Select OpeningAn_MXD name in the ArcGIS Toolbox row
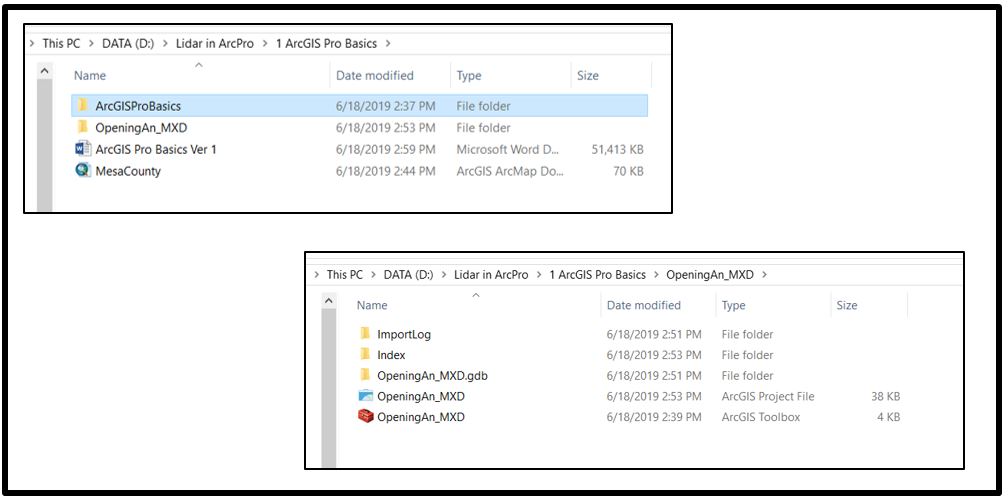 click(x=420, y=417)
